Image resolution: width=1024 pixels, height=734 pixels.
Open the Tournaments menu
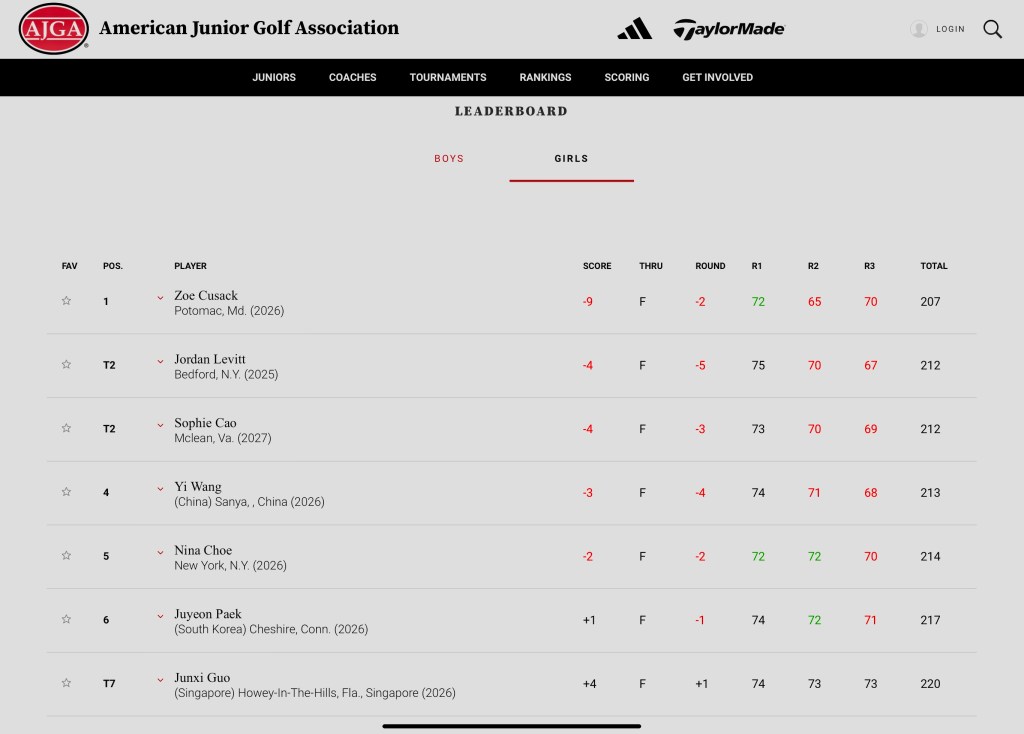[448, 77]
